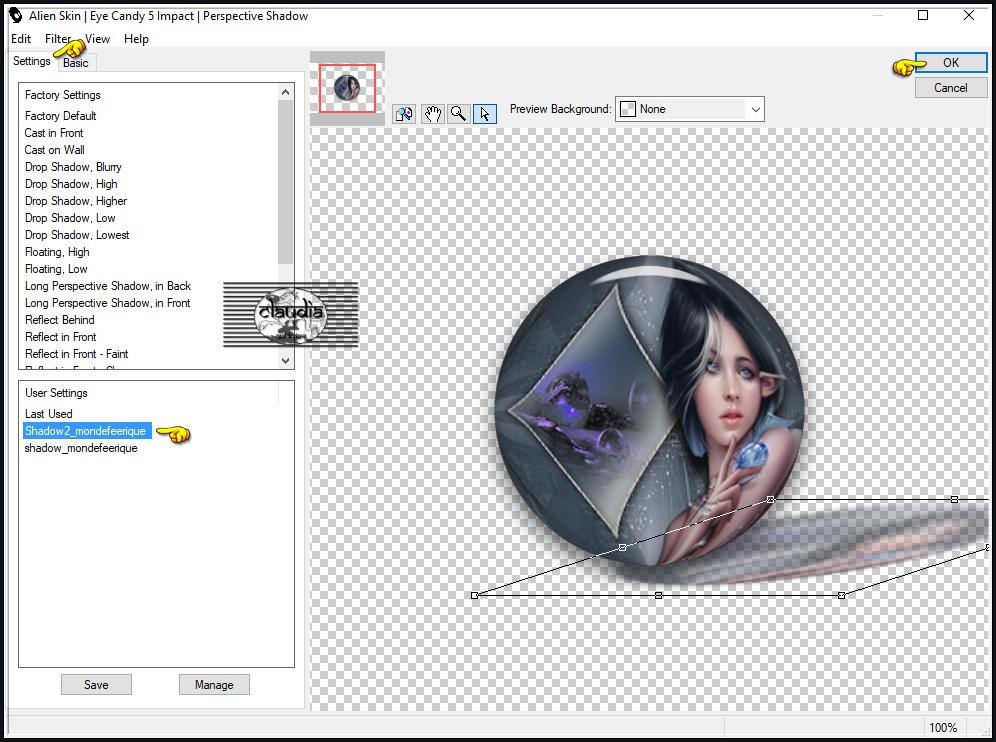Screen dimensions: 996x742
Task: Toggle the before/after preview split icon
Action: click(x=404, y=114)
